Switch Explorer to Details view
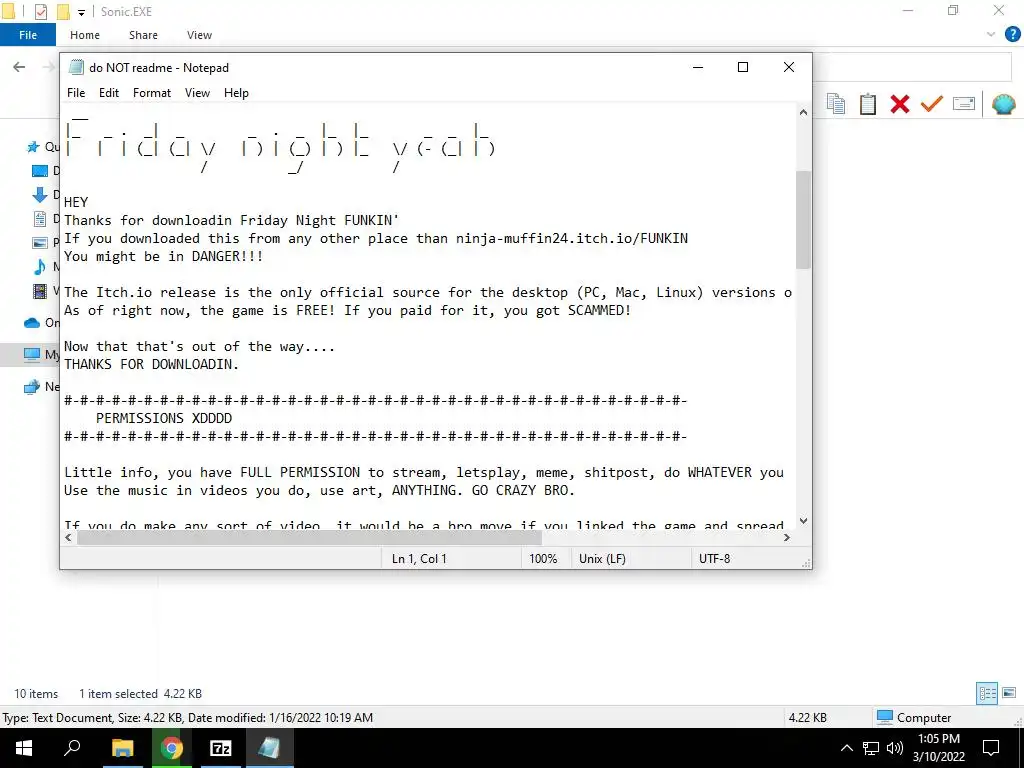This screenshot has height=768, width=1024. click(987, 694)
